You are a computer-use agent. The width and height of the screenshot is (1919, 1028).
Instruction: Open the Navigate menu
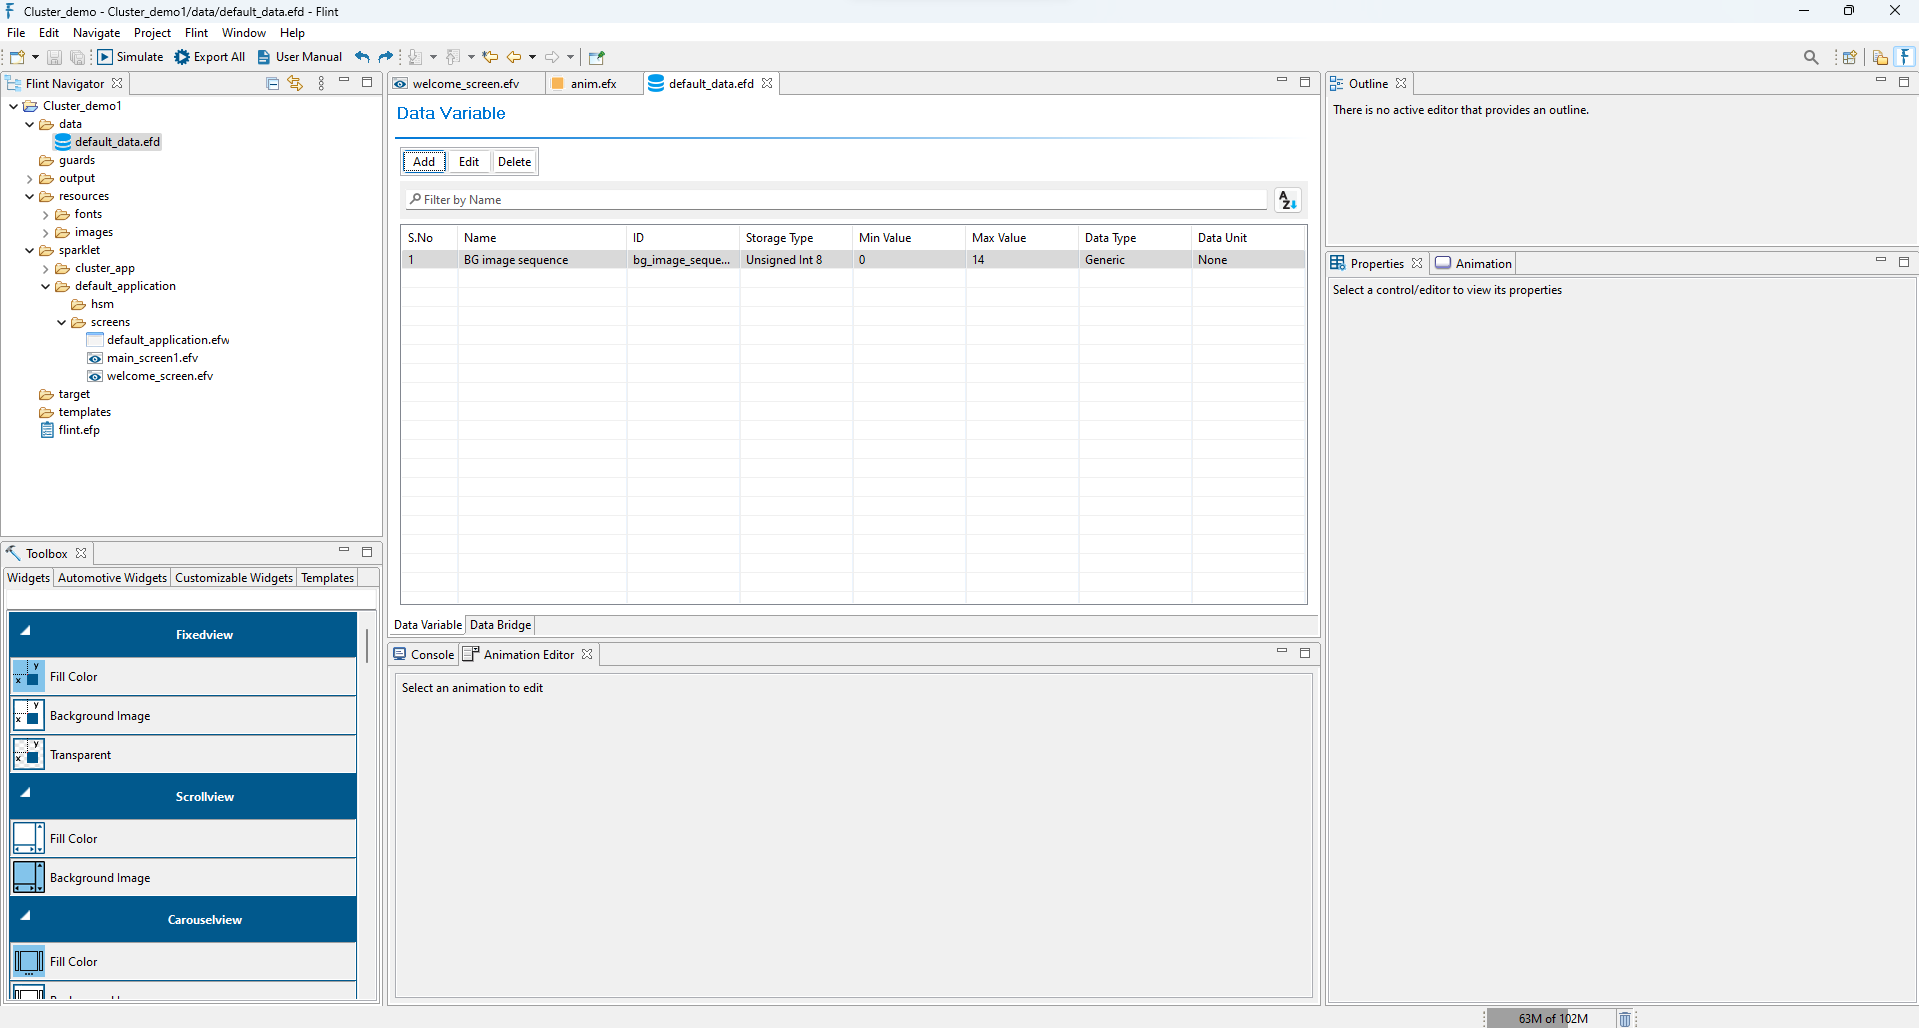click(95, 32)
